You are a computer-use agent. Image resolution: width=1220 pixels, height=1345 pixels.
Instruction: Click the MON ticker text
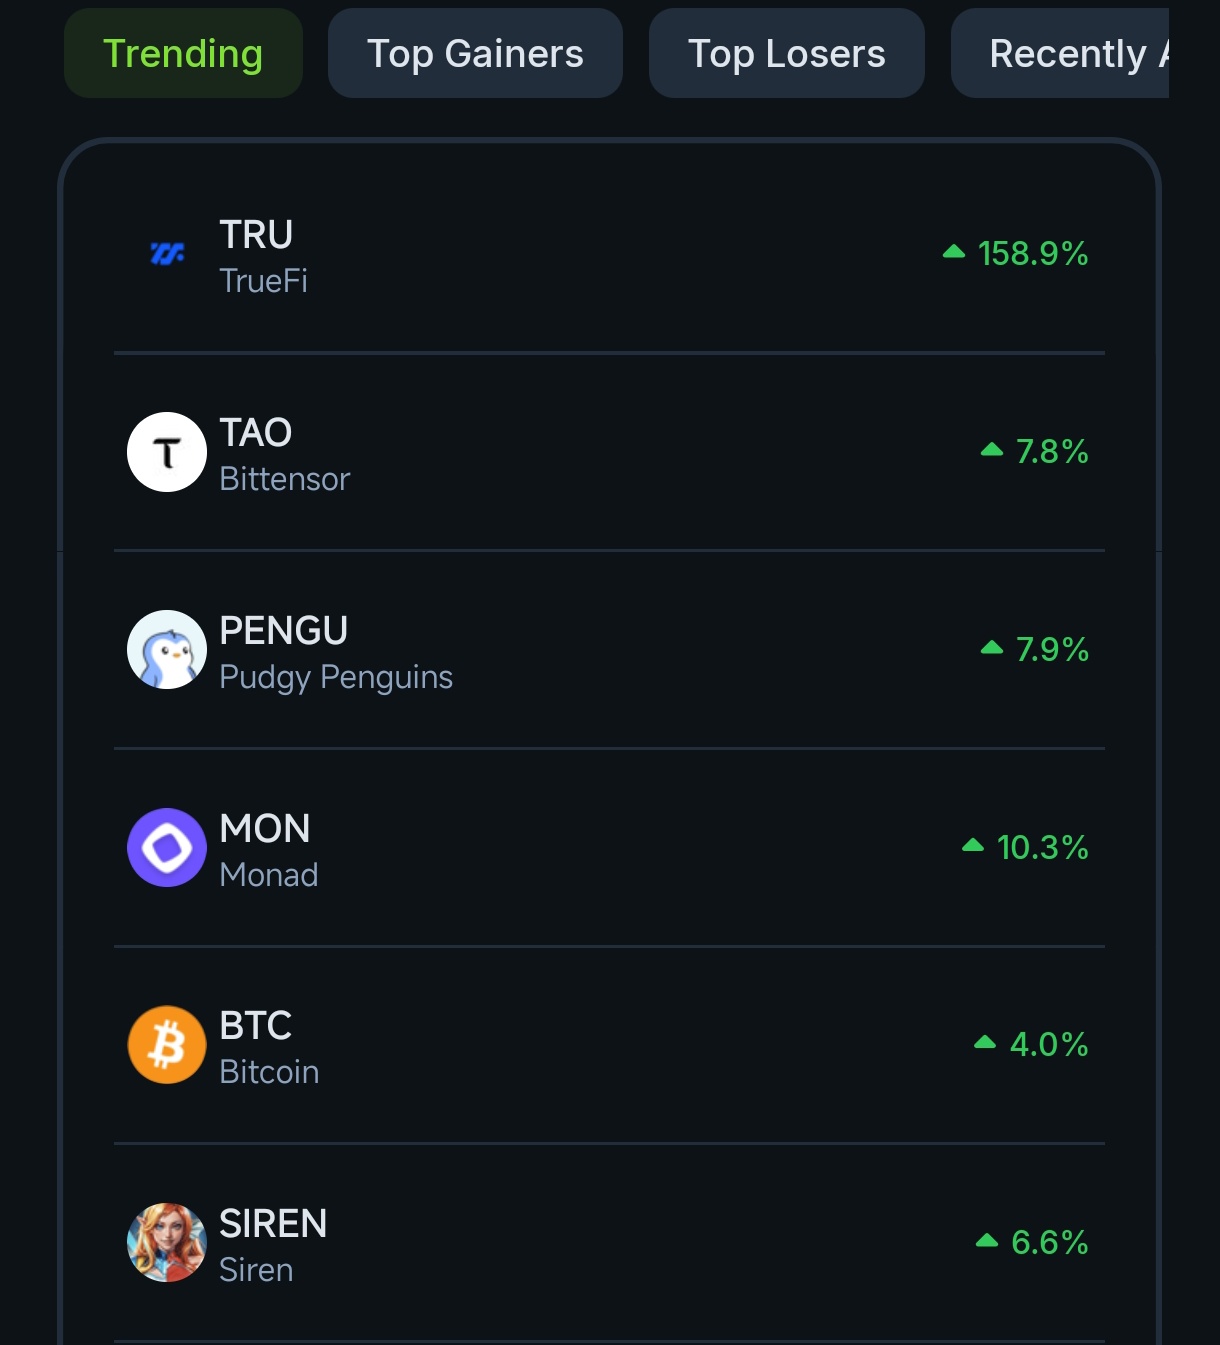pyautogui.click(x=265, y=829)
